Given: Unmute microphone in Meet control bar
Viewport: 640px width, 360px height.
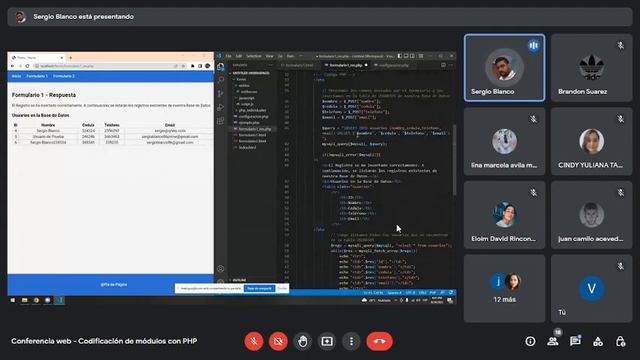Looking at the screenshot, I should (254, 341).
